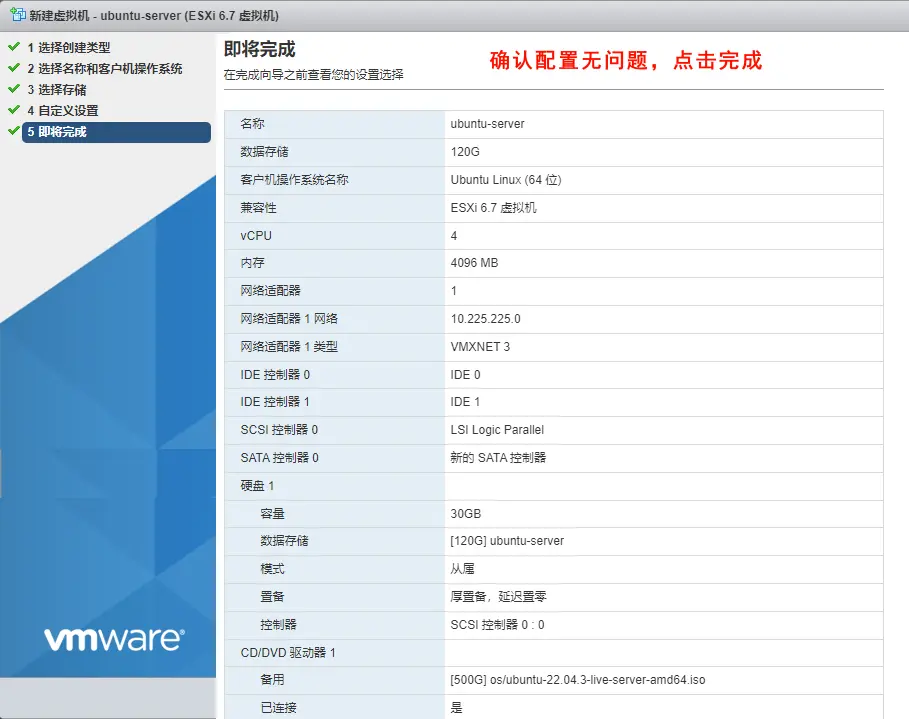Click the green checkmark beside step 5 即将完成

tap(14, 131)
